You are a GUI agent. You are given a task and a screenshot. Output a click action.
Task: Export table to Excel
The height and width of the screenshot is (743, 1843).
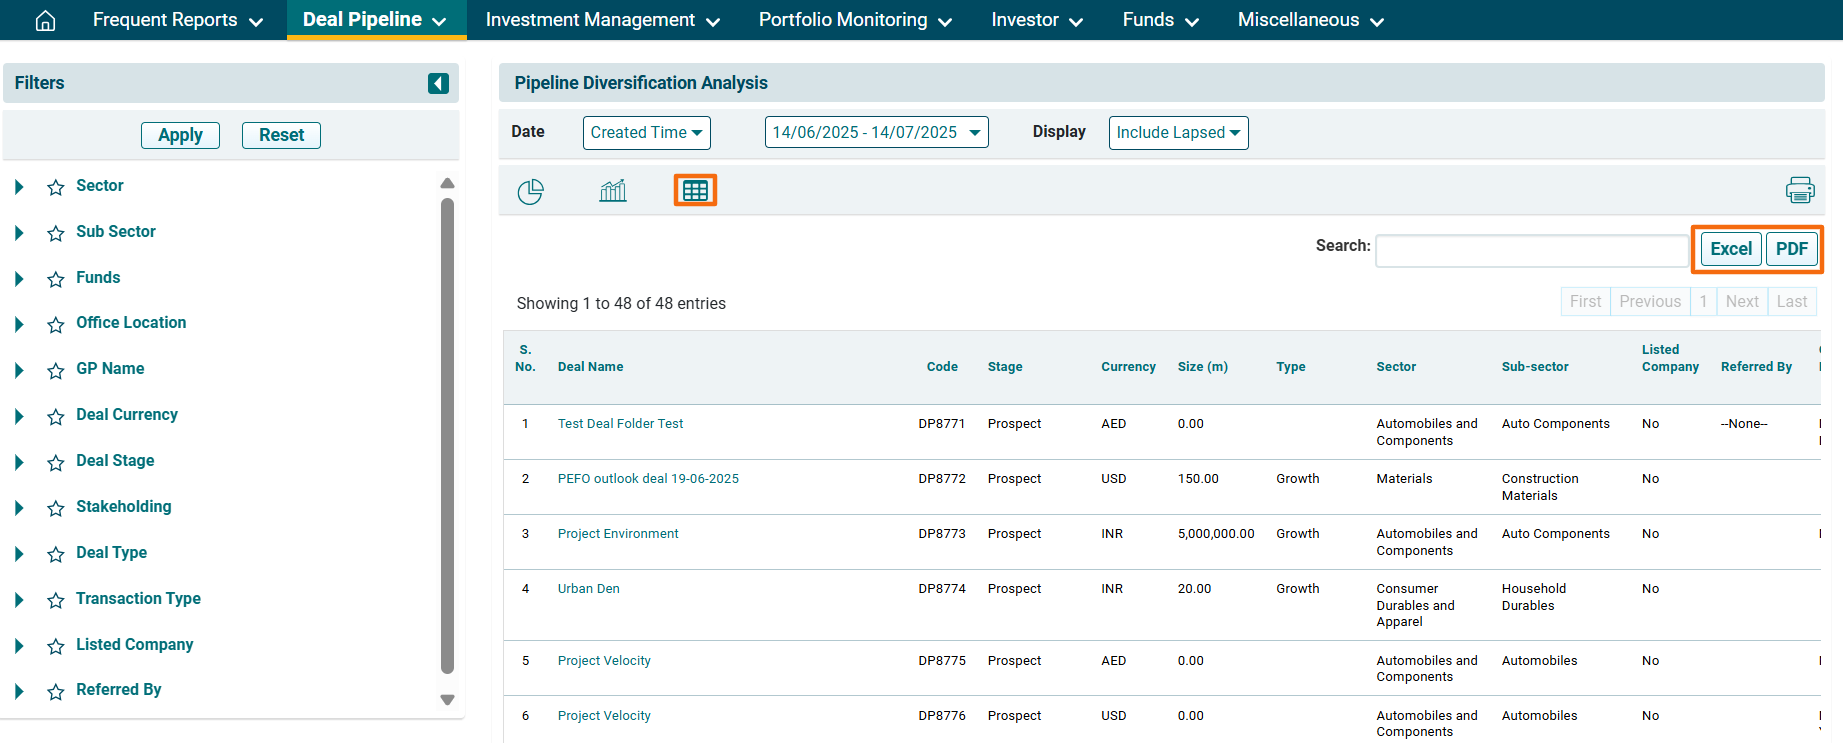point(1730,249)
